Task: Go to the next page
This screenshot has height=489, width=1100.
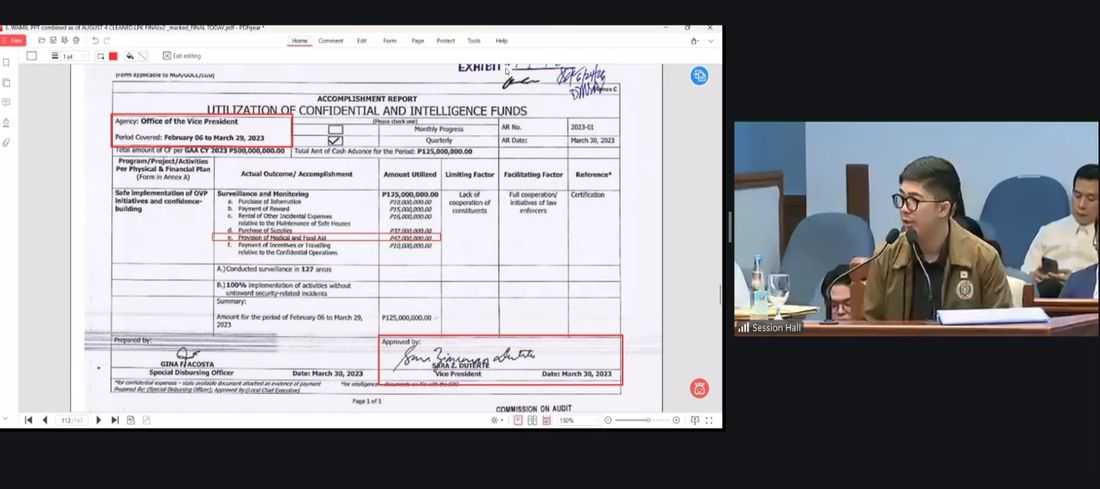Action: [x=98, y=420]
